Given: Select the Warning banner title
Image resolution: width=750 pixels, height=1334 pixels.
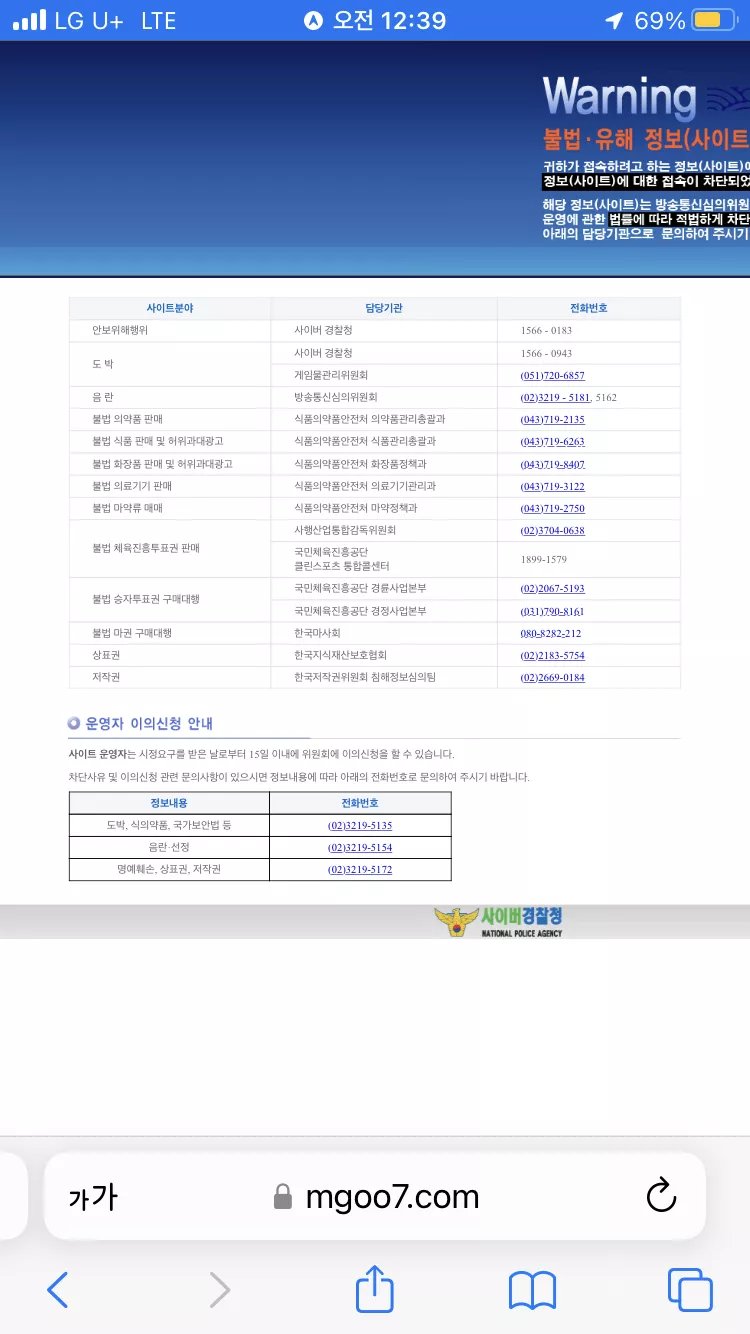Looking at the screenshot, I should (x=619, y=98).
